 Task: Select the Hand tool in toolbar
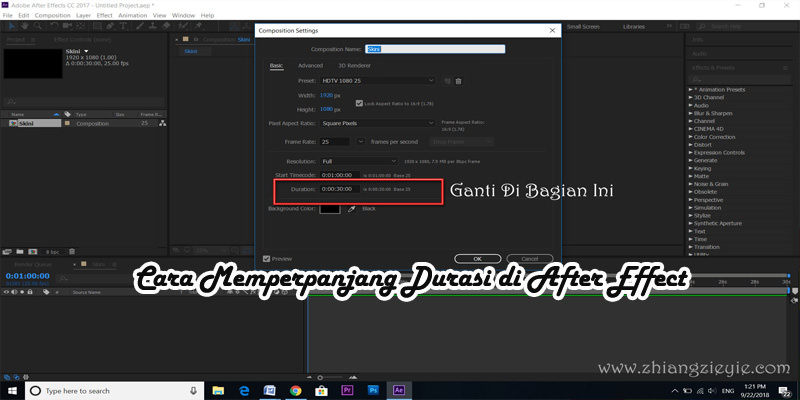pyautogui.click(x=24, y=26)
